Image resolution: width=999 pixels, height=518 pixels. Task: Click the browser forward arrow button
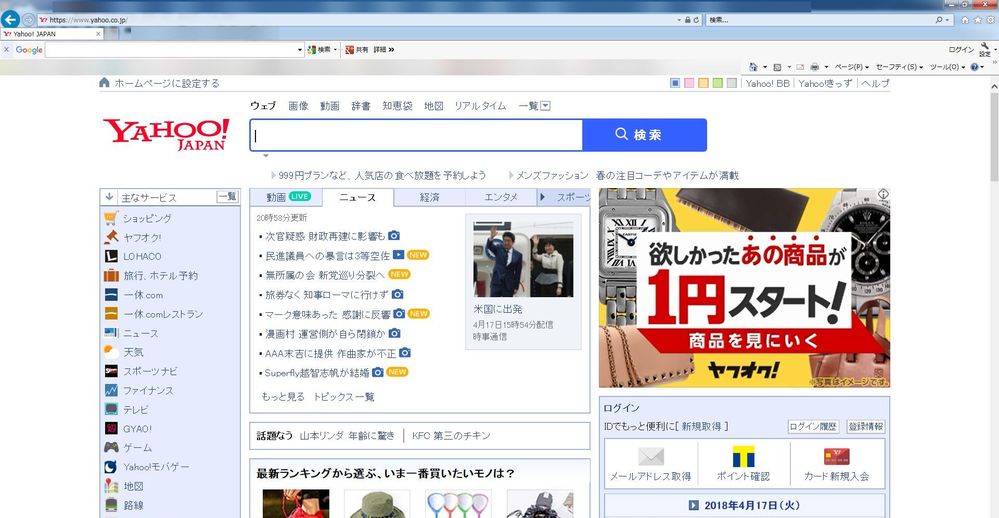coord(29,20)
